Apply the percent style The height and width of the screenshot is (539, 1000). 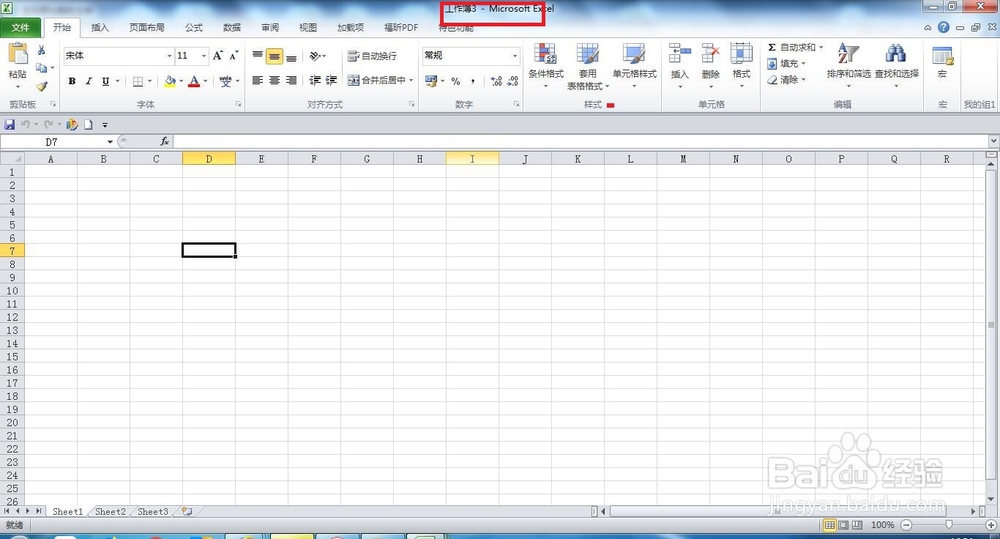click(455, 81)
